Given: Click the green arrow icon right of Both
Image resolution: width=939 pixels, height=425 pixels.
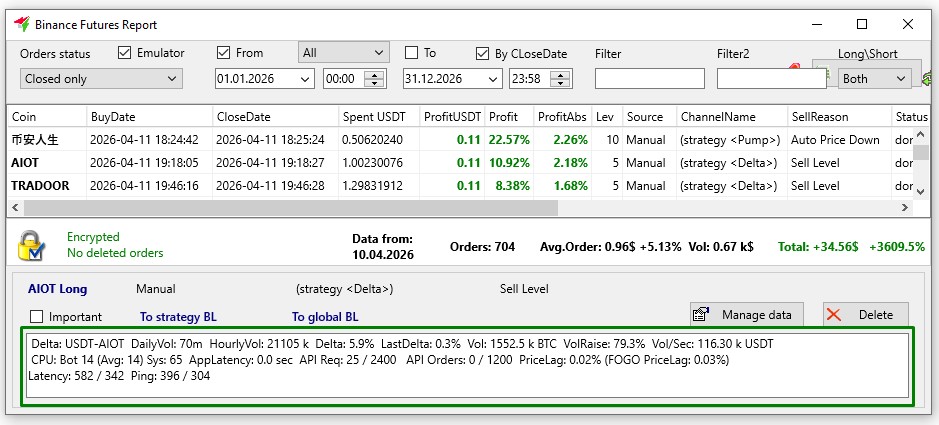Looking at the screenshot, I should [925, 78].
